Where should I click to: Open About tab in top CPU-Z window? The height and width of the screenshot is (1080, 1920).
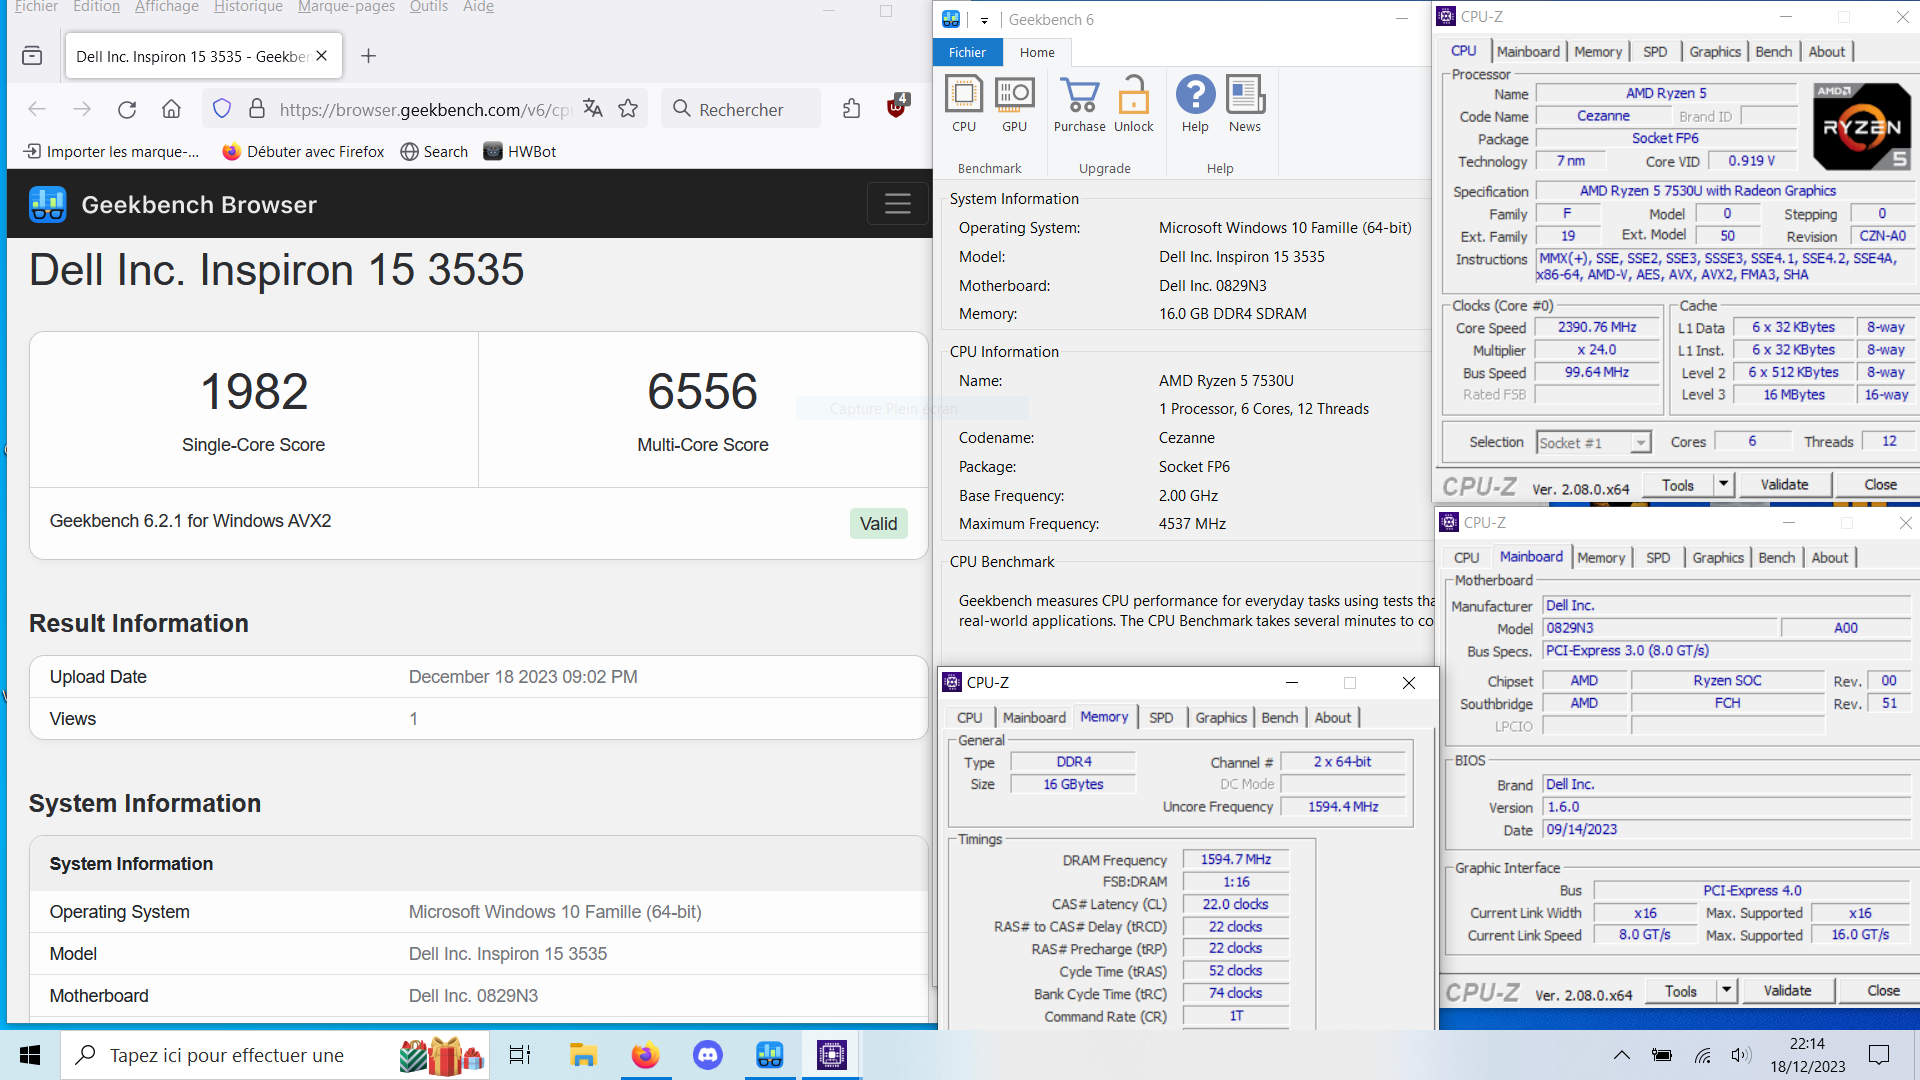pyautogui.click(x=1826, y=51)
